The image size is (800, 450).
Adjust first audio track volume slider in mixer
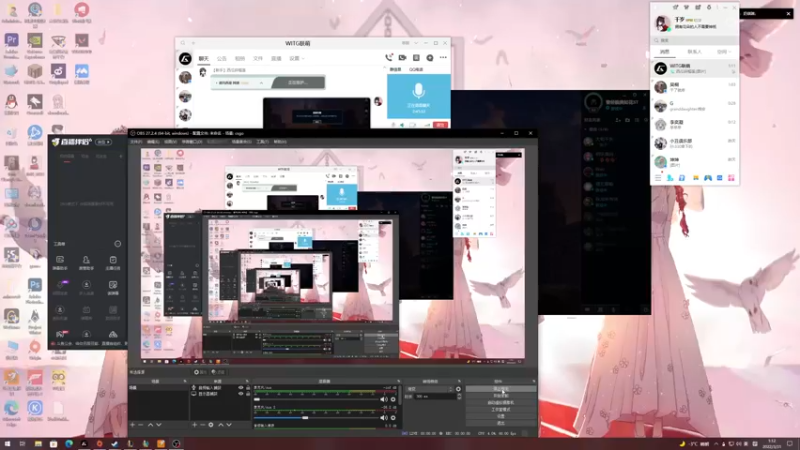pyautogui.click(x=316, y=399)
